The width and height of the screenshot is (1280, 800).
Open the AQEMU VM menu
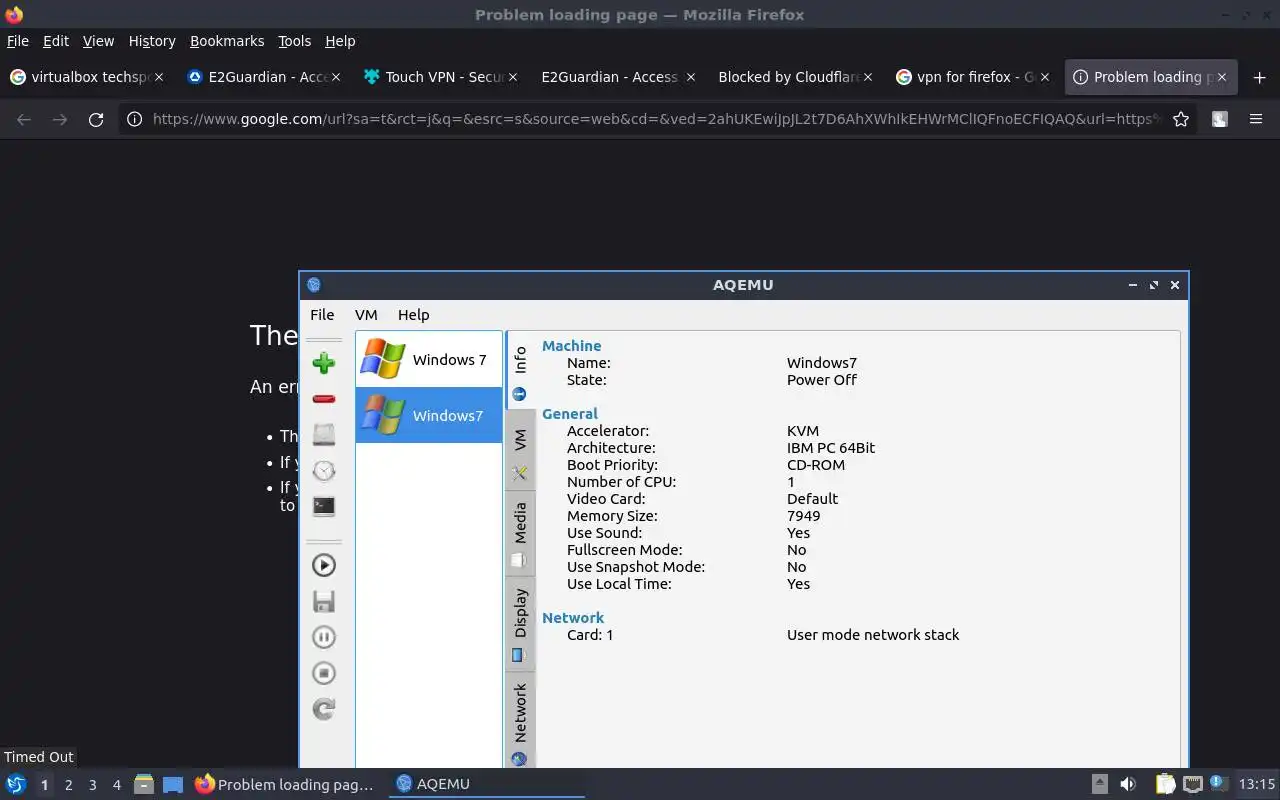pyautogui.click(x=366, y=314)
